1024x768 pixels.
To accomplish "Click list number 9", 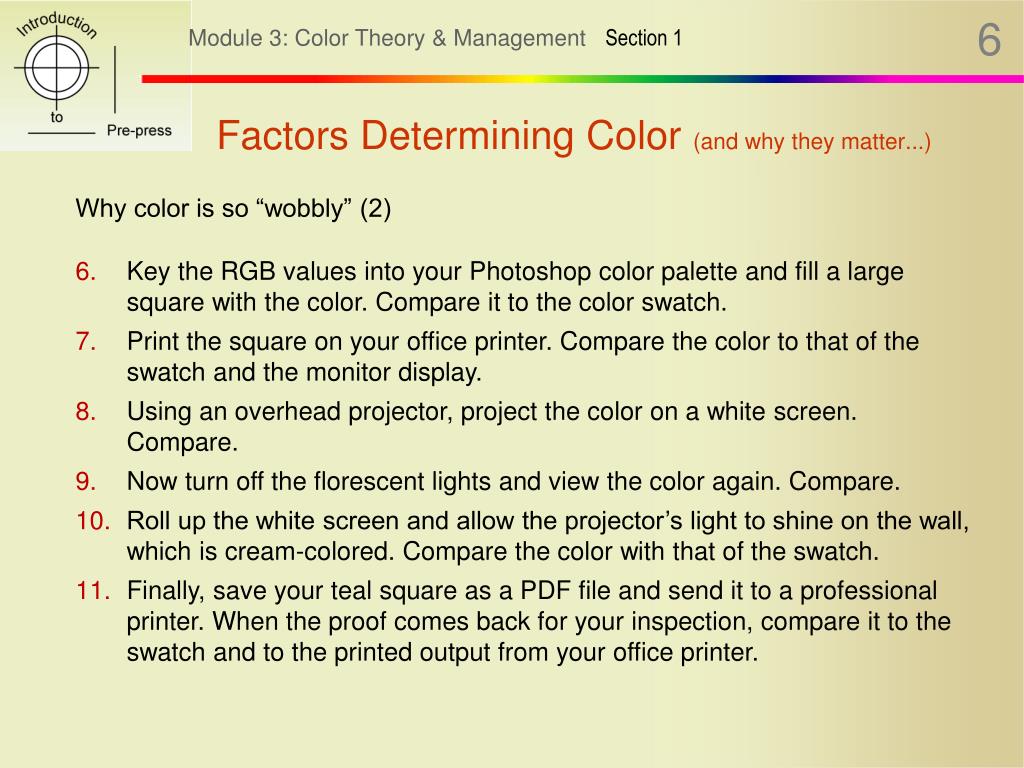I will 86,481.
